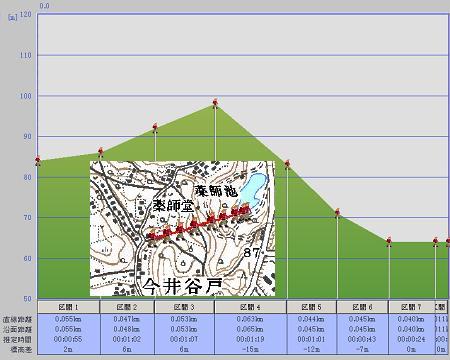
Task: Click the waypoint marker at the 98m elevation peak
Action: [215, 102]
